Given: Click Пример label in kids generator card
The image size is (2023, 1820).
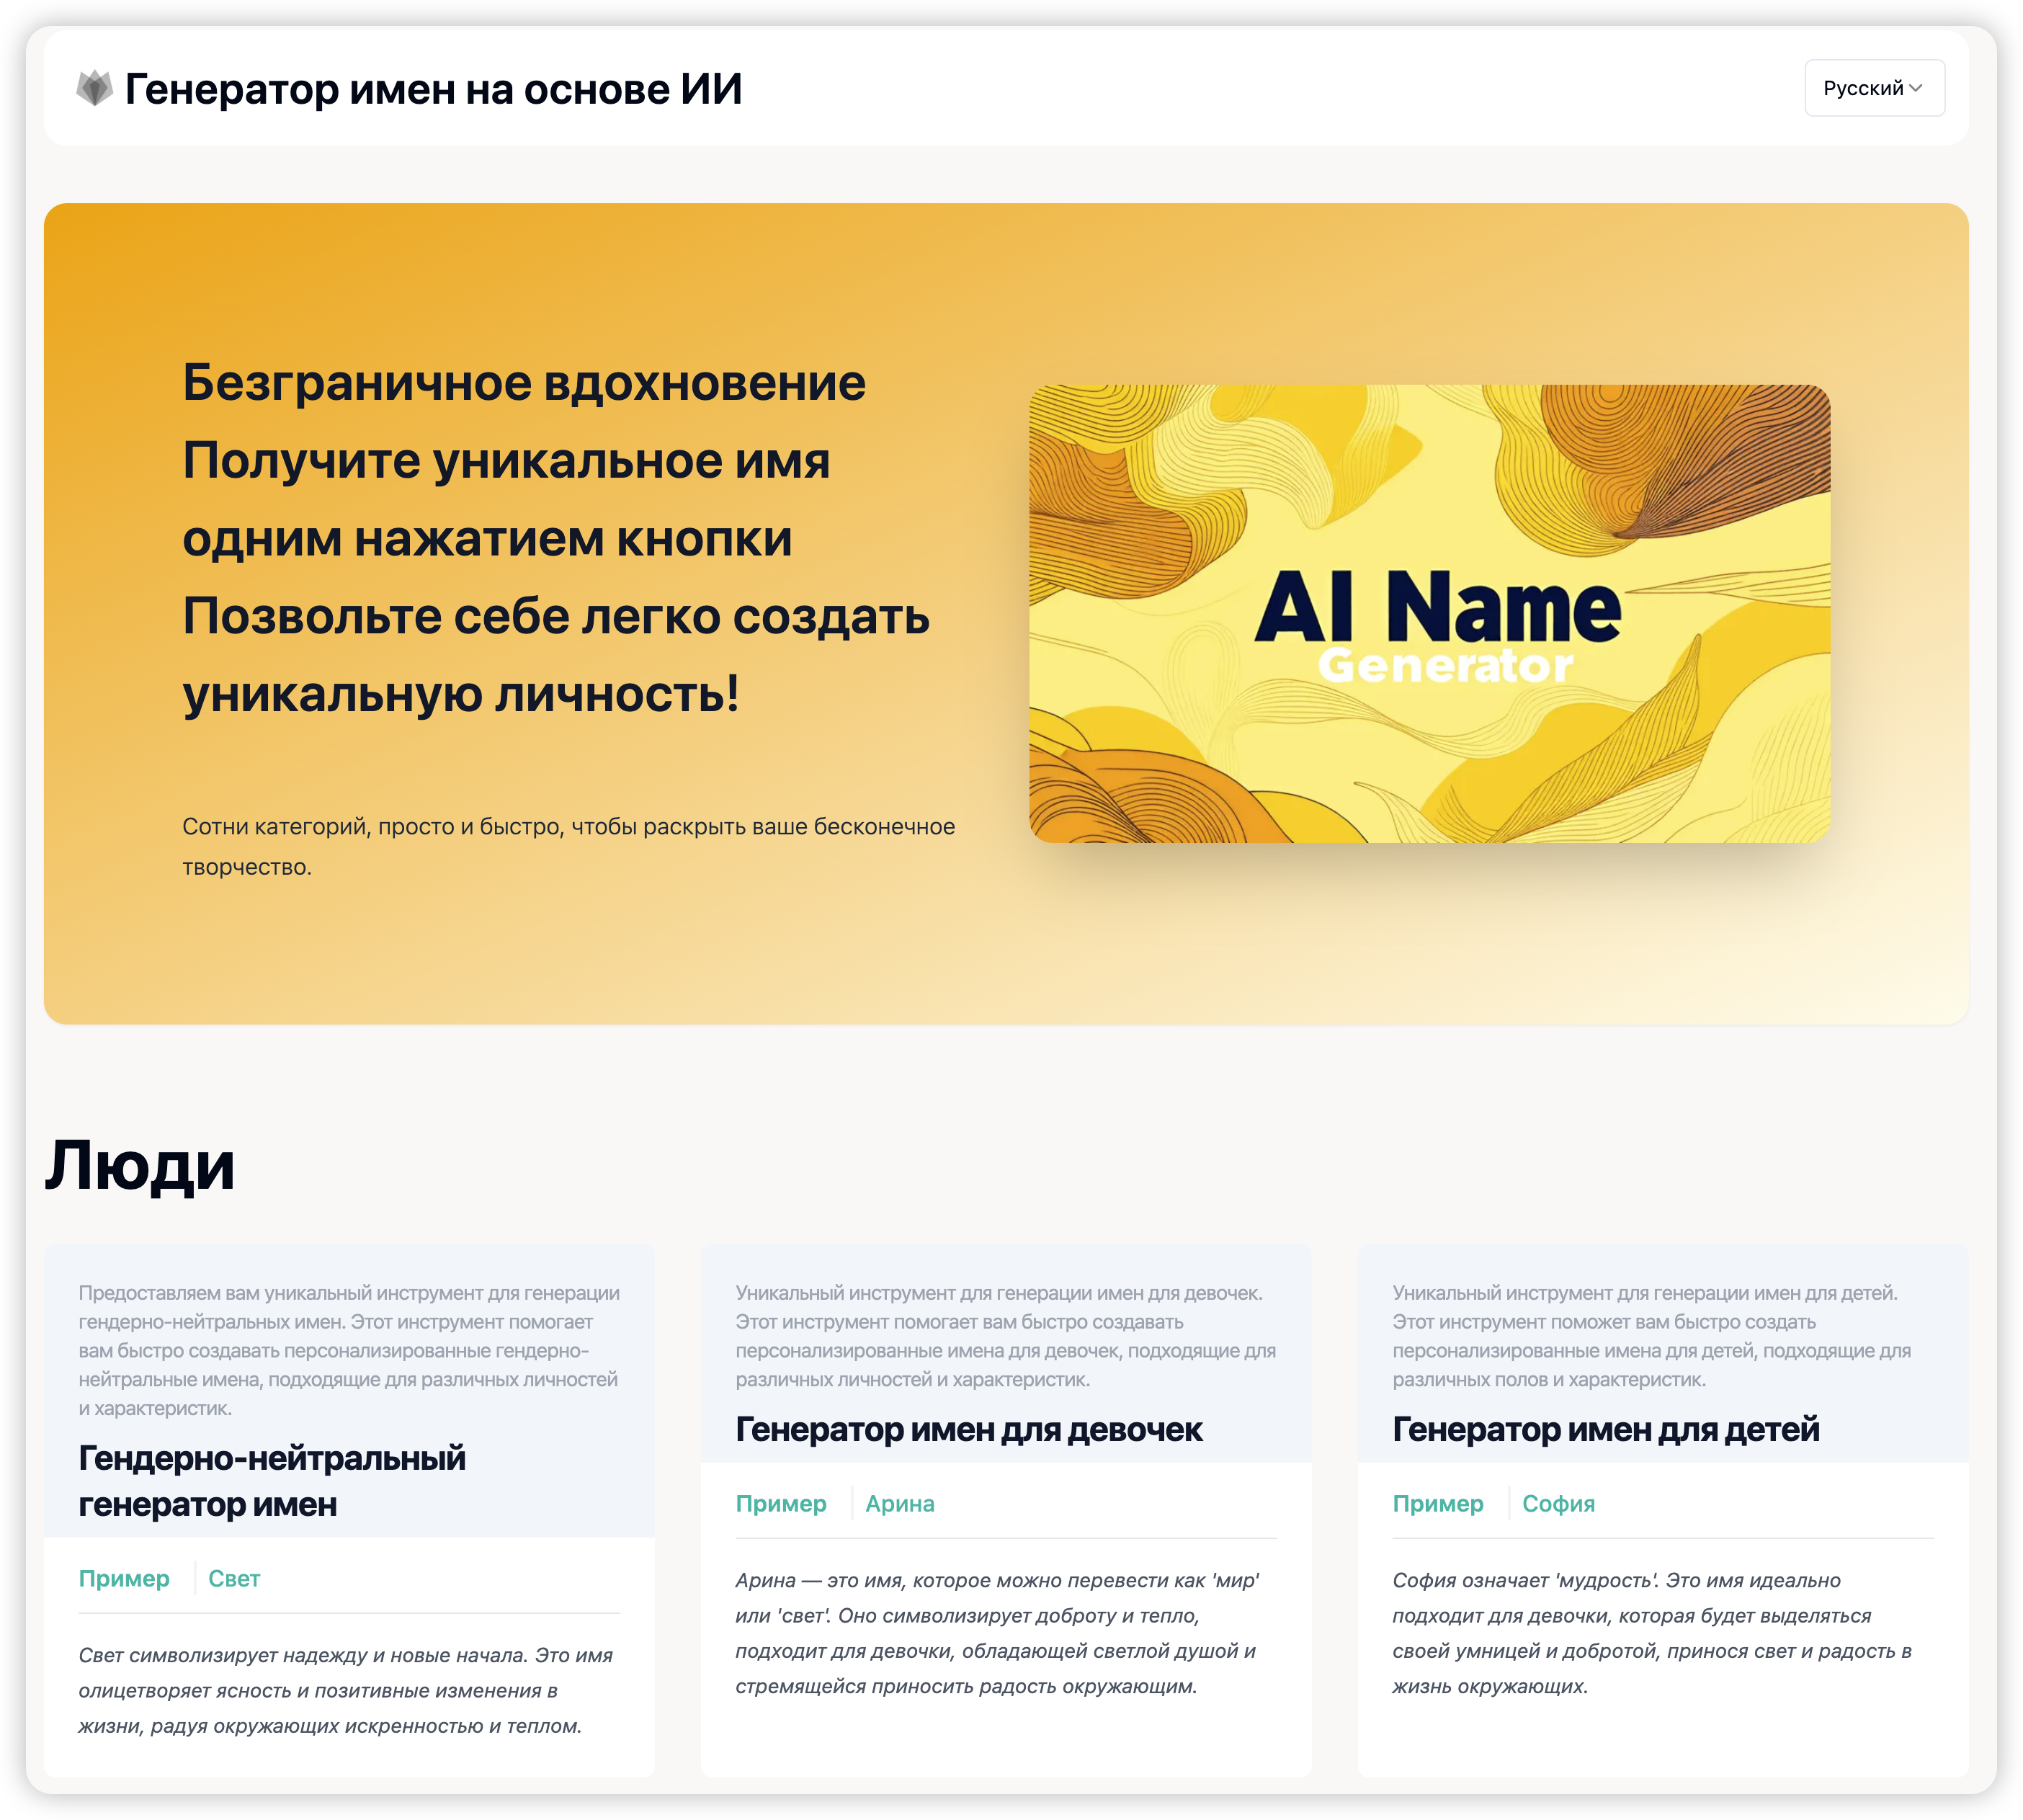Looking at the screenshot, I should [x=1437, y=1504].
